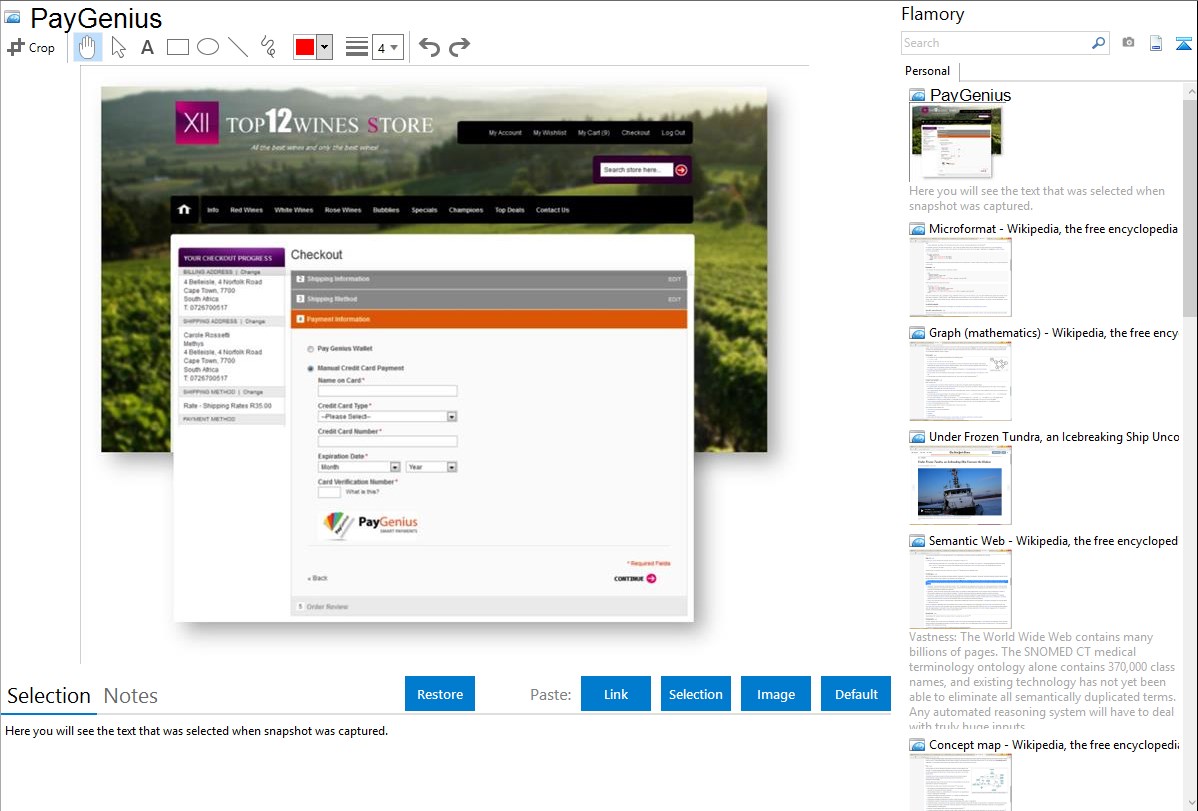Click the icon beside the Microformat entry
Image resolution: width=1198 pixels, height=811 pixels.
click(x=917, y=229)
